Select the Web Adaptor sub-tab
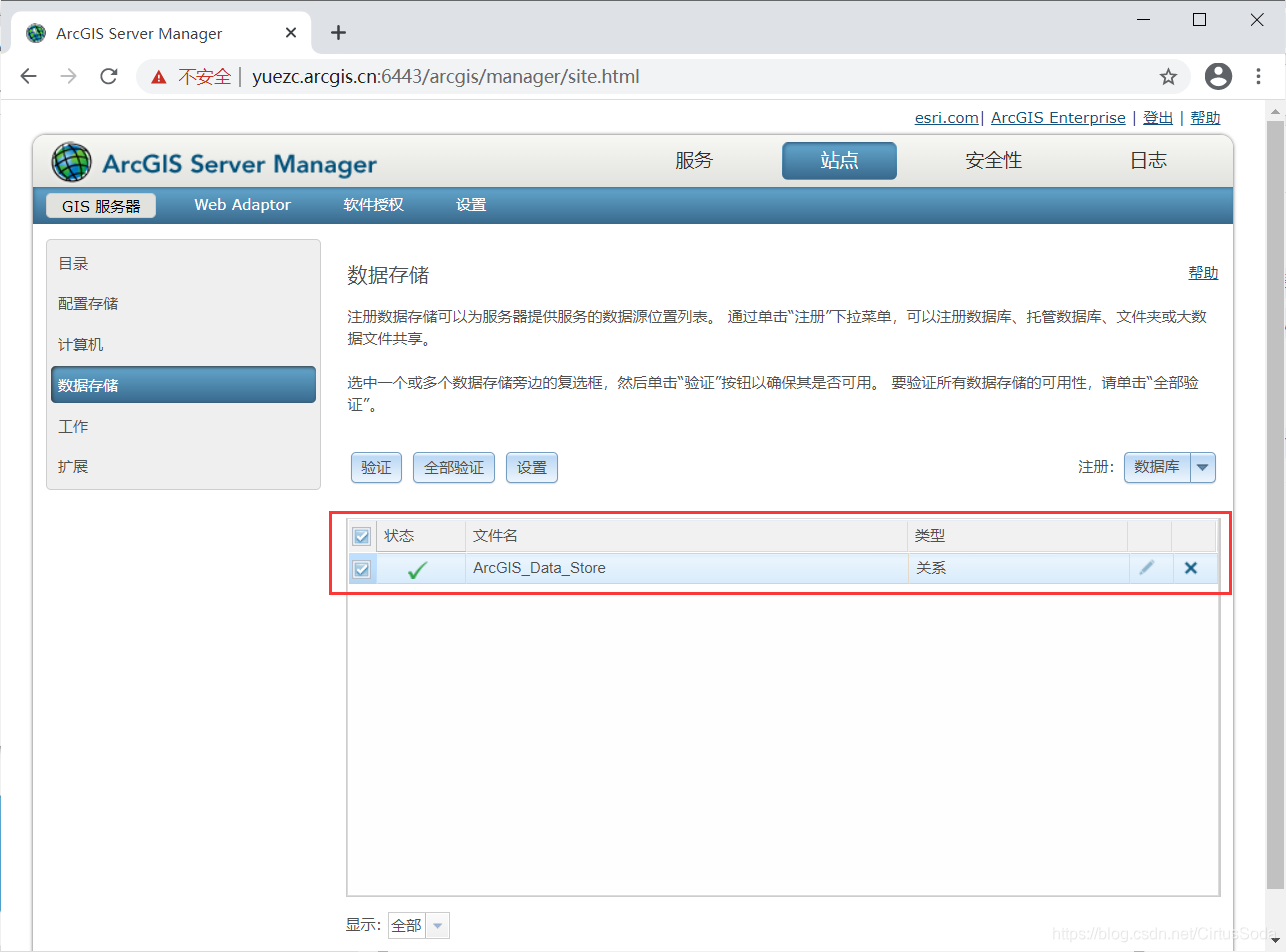Screen dimensions: 1286x952 coord(242,205)
